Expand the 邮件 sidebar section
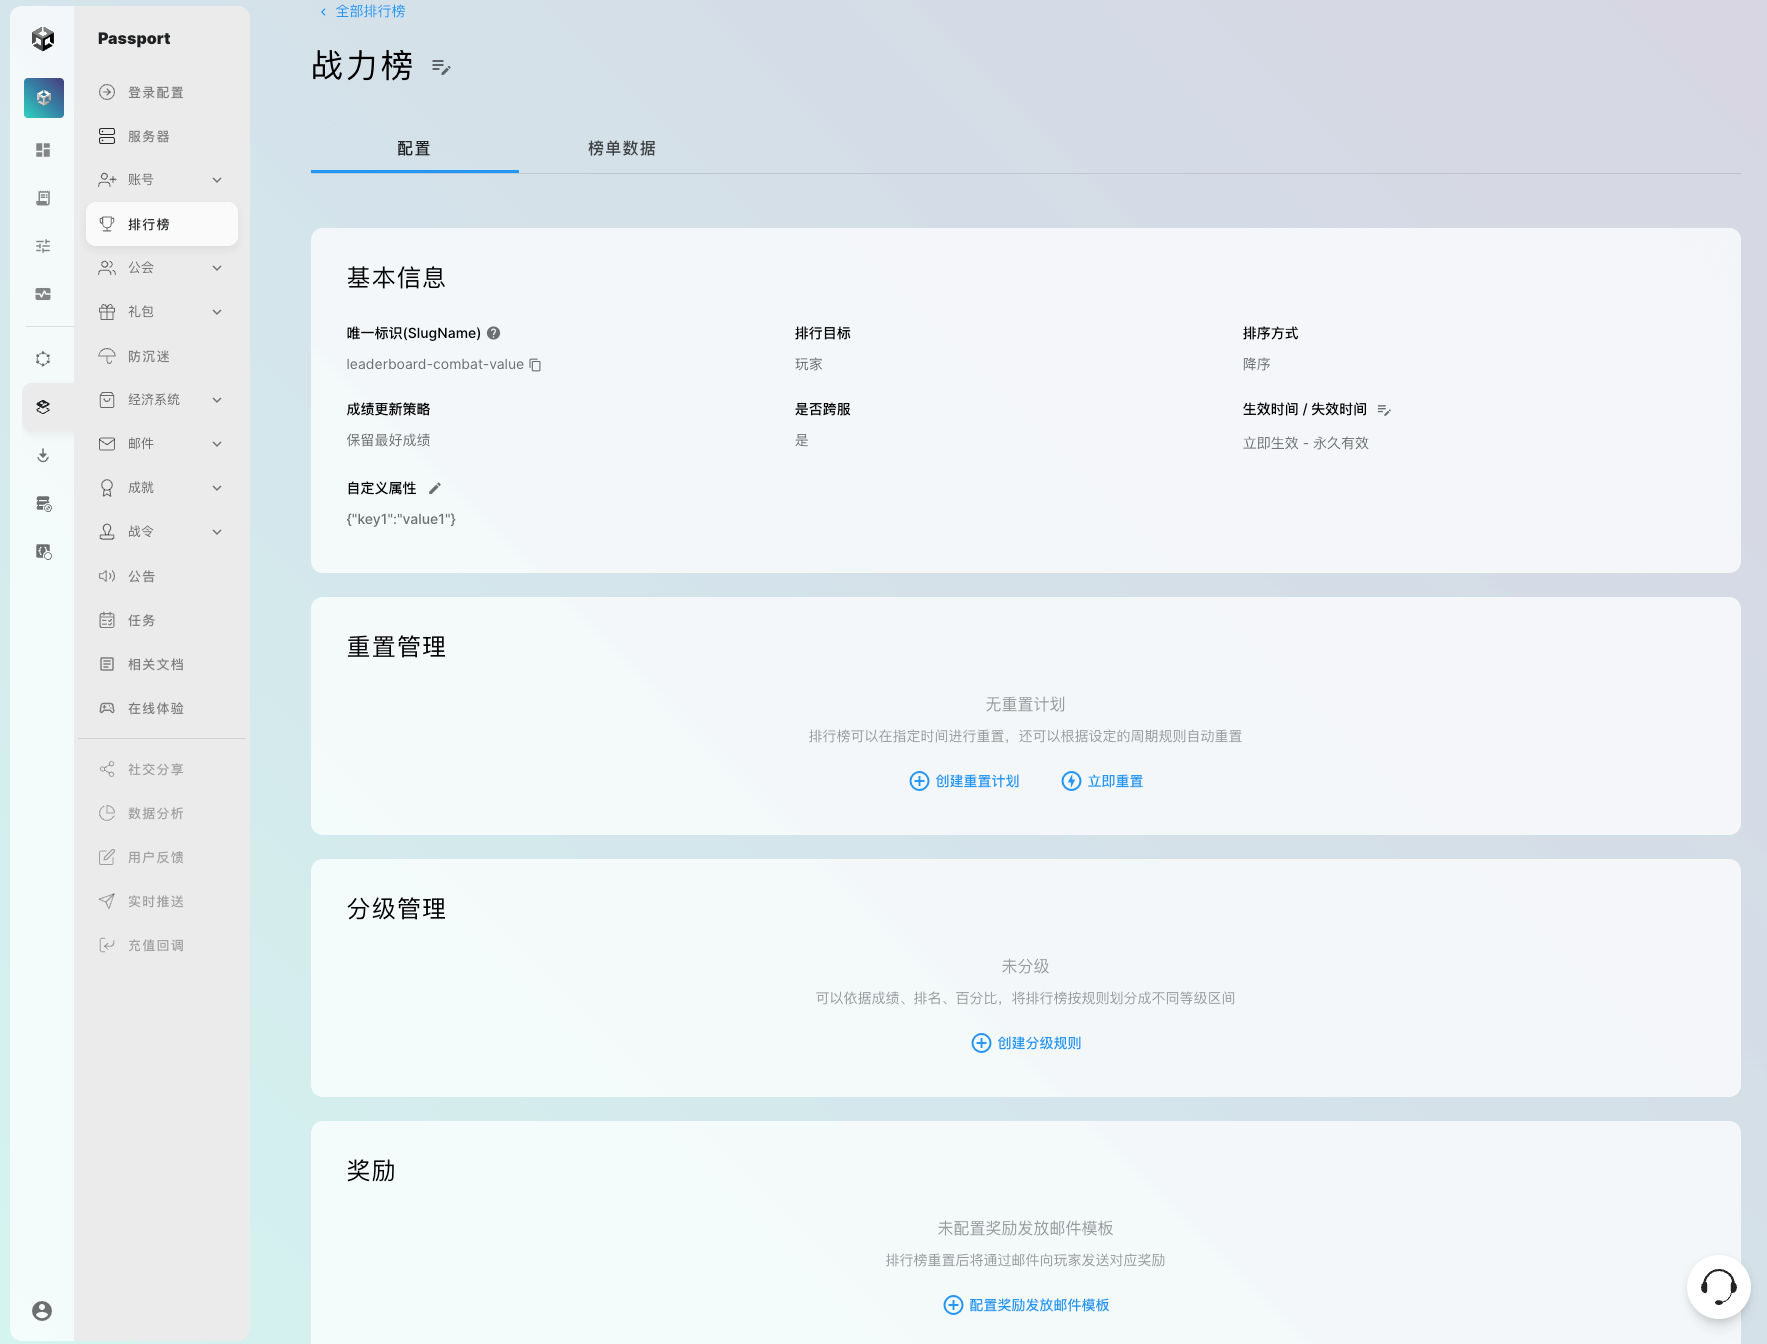This screenshot has width=1767, height=1344. pyautogui.click(x=217, y=444)
